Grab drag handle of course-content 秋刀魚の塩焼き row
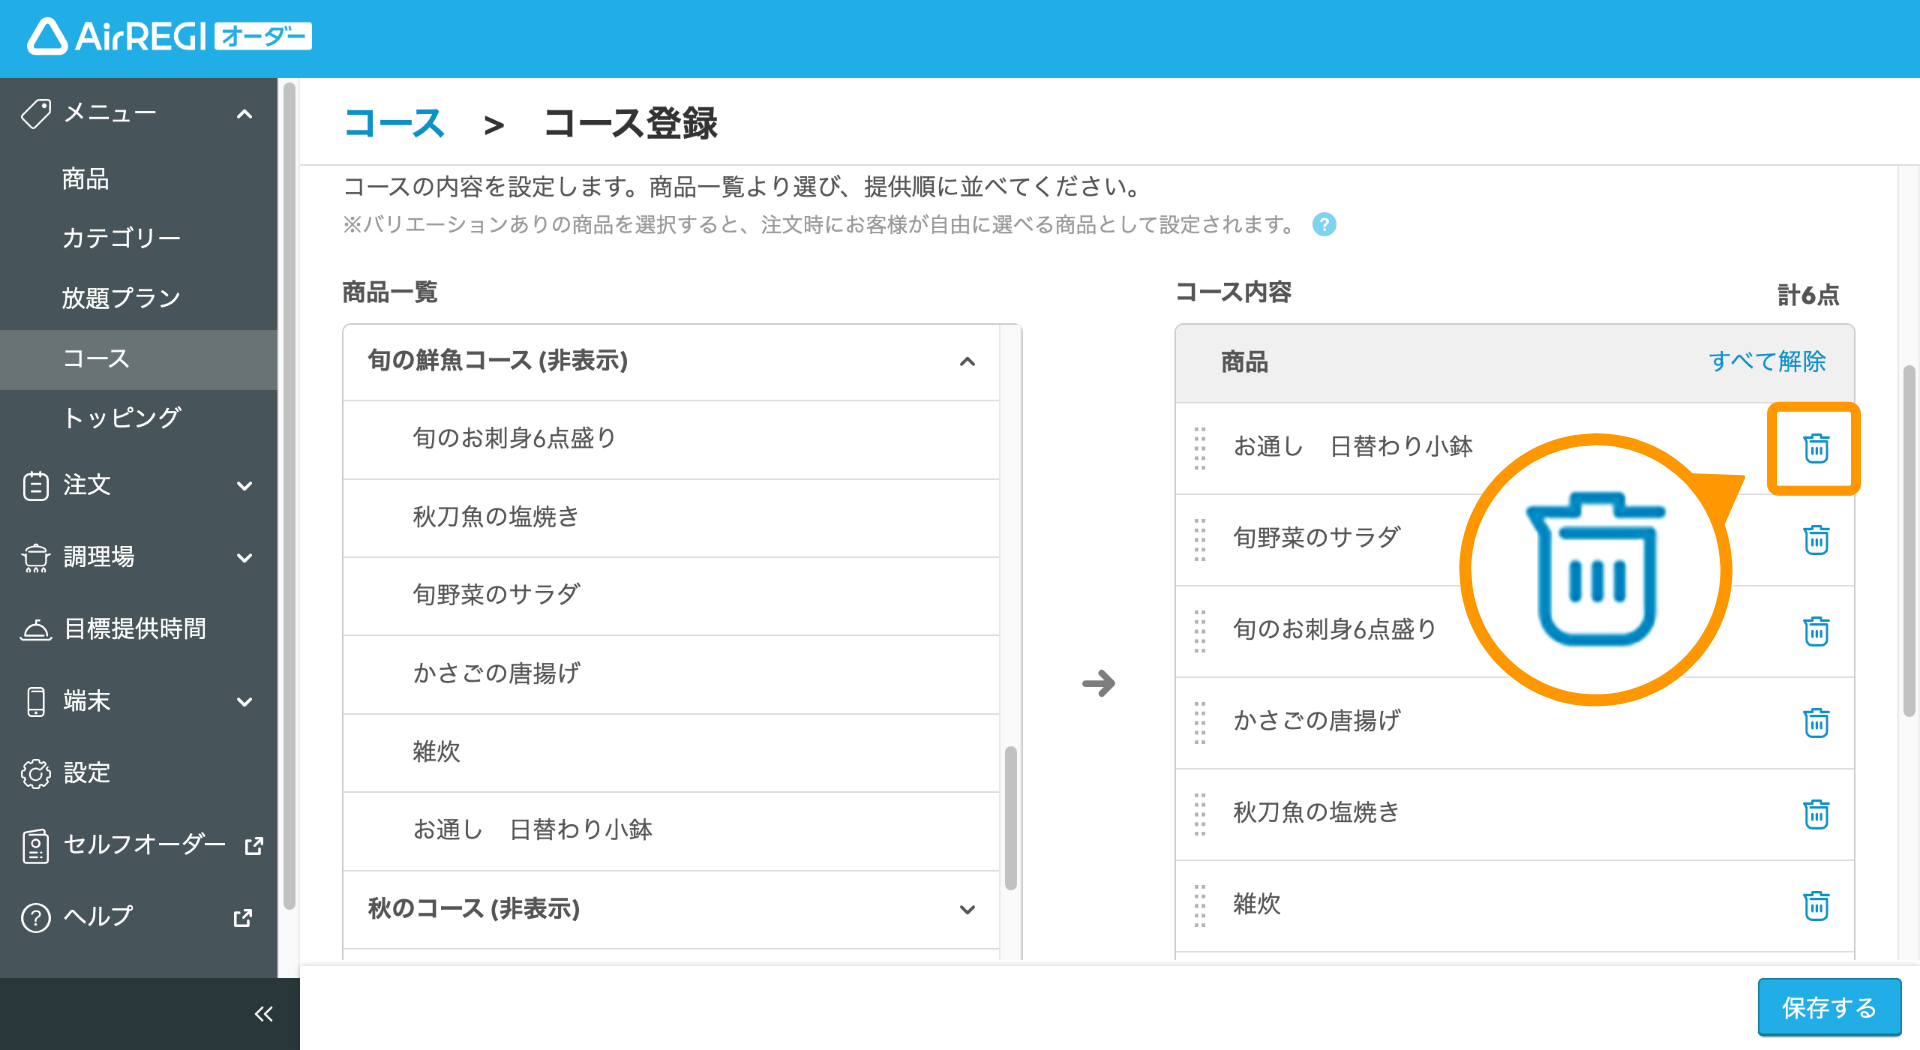The image size is (1920, 1050). pyautogui.click(x=1200, y=814)
